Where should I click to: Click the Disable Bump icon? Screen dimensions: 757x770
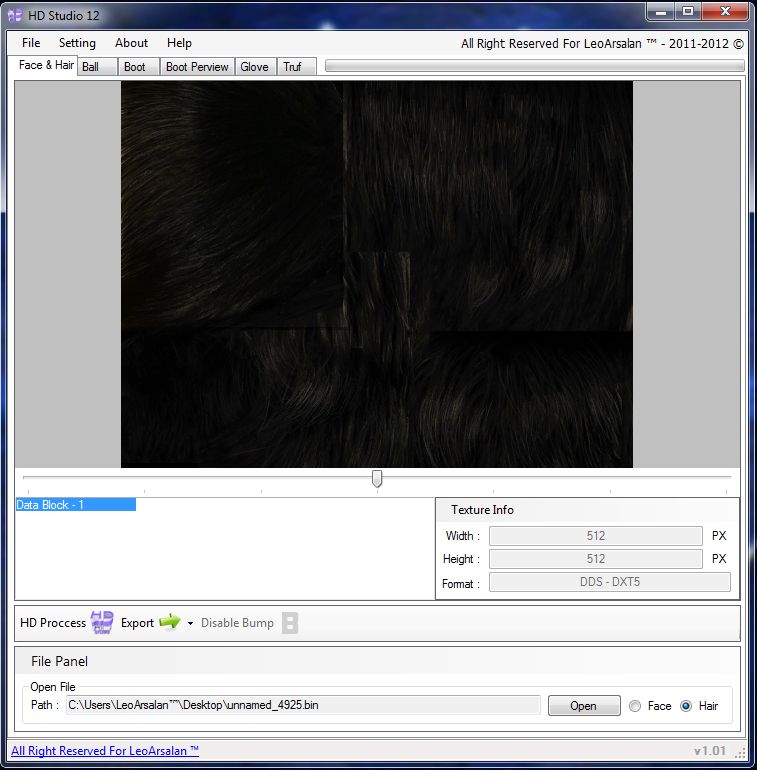(290, 623)
